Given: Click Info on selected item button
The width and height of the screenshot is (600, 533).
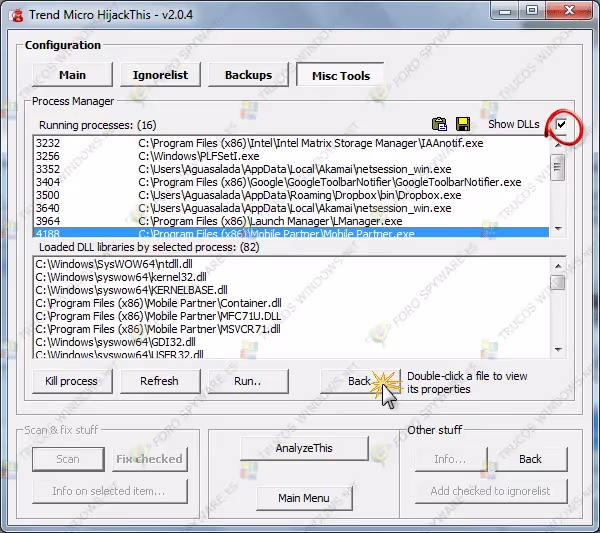Looking at the screenshot, I should [x=110, y=491].
